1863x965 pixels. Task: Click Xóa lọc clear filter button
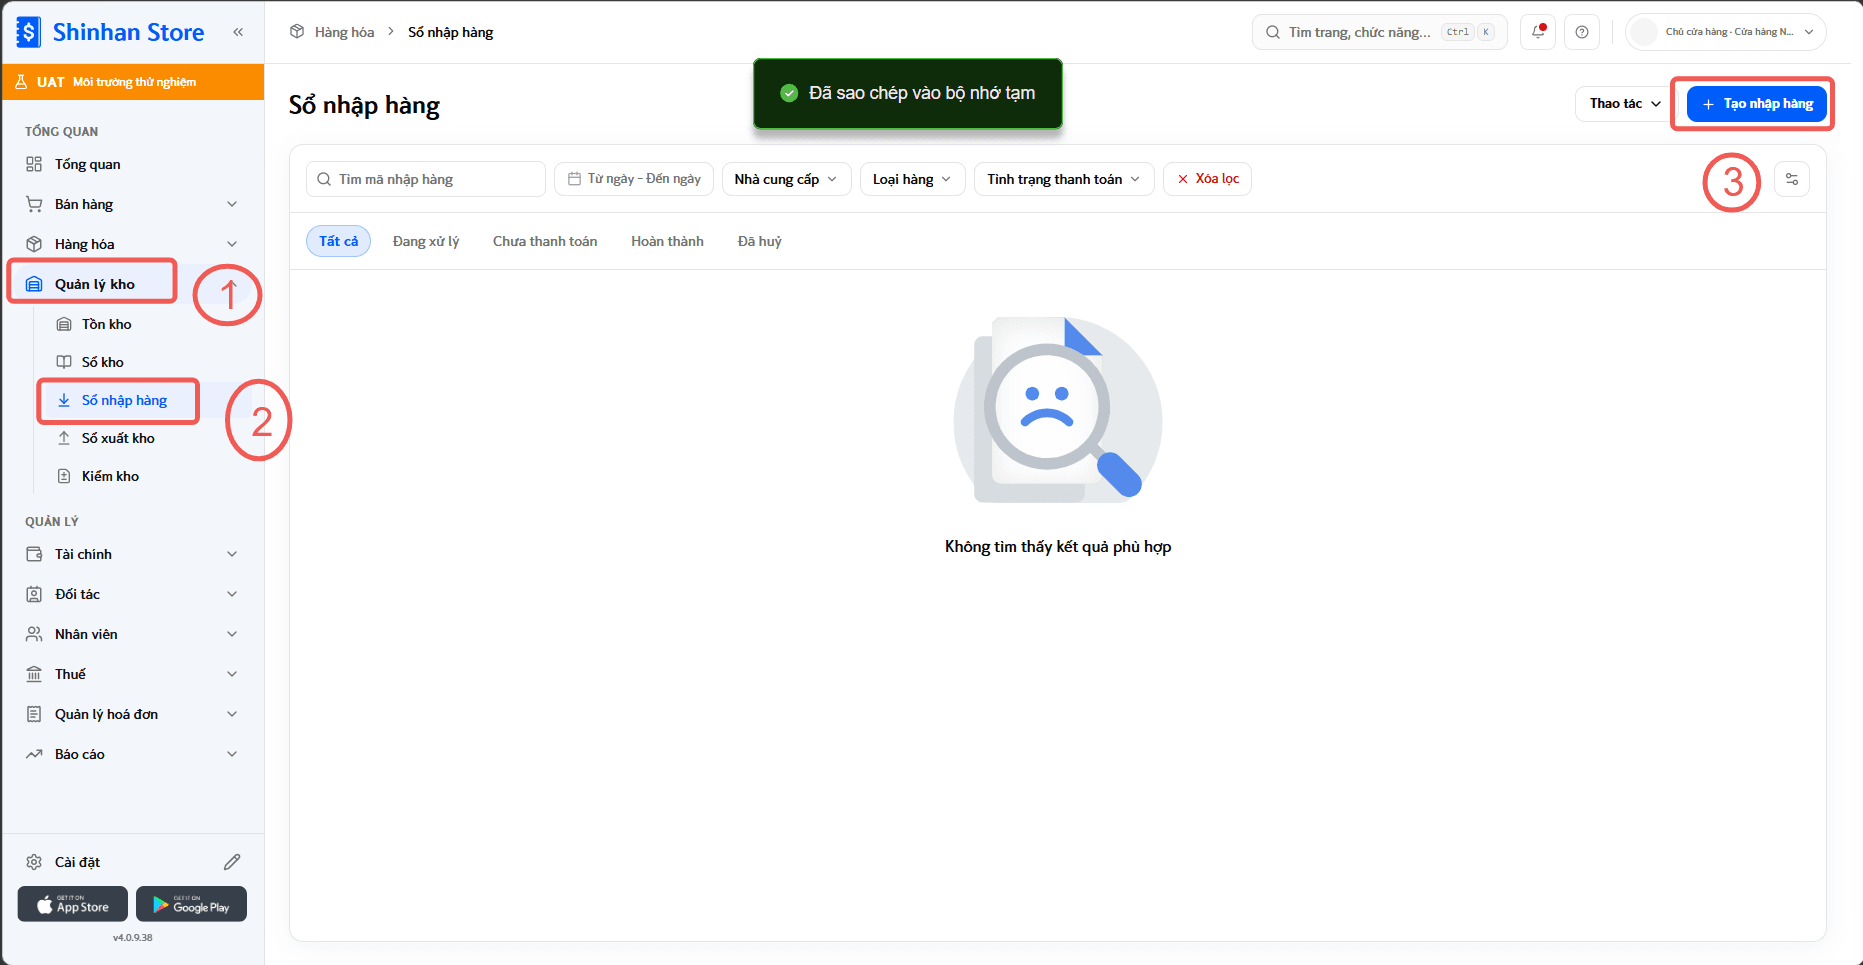click(1207, 179)
